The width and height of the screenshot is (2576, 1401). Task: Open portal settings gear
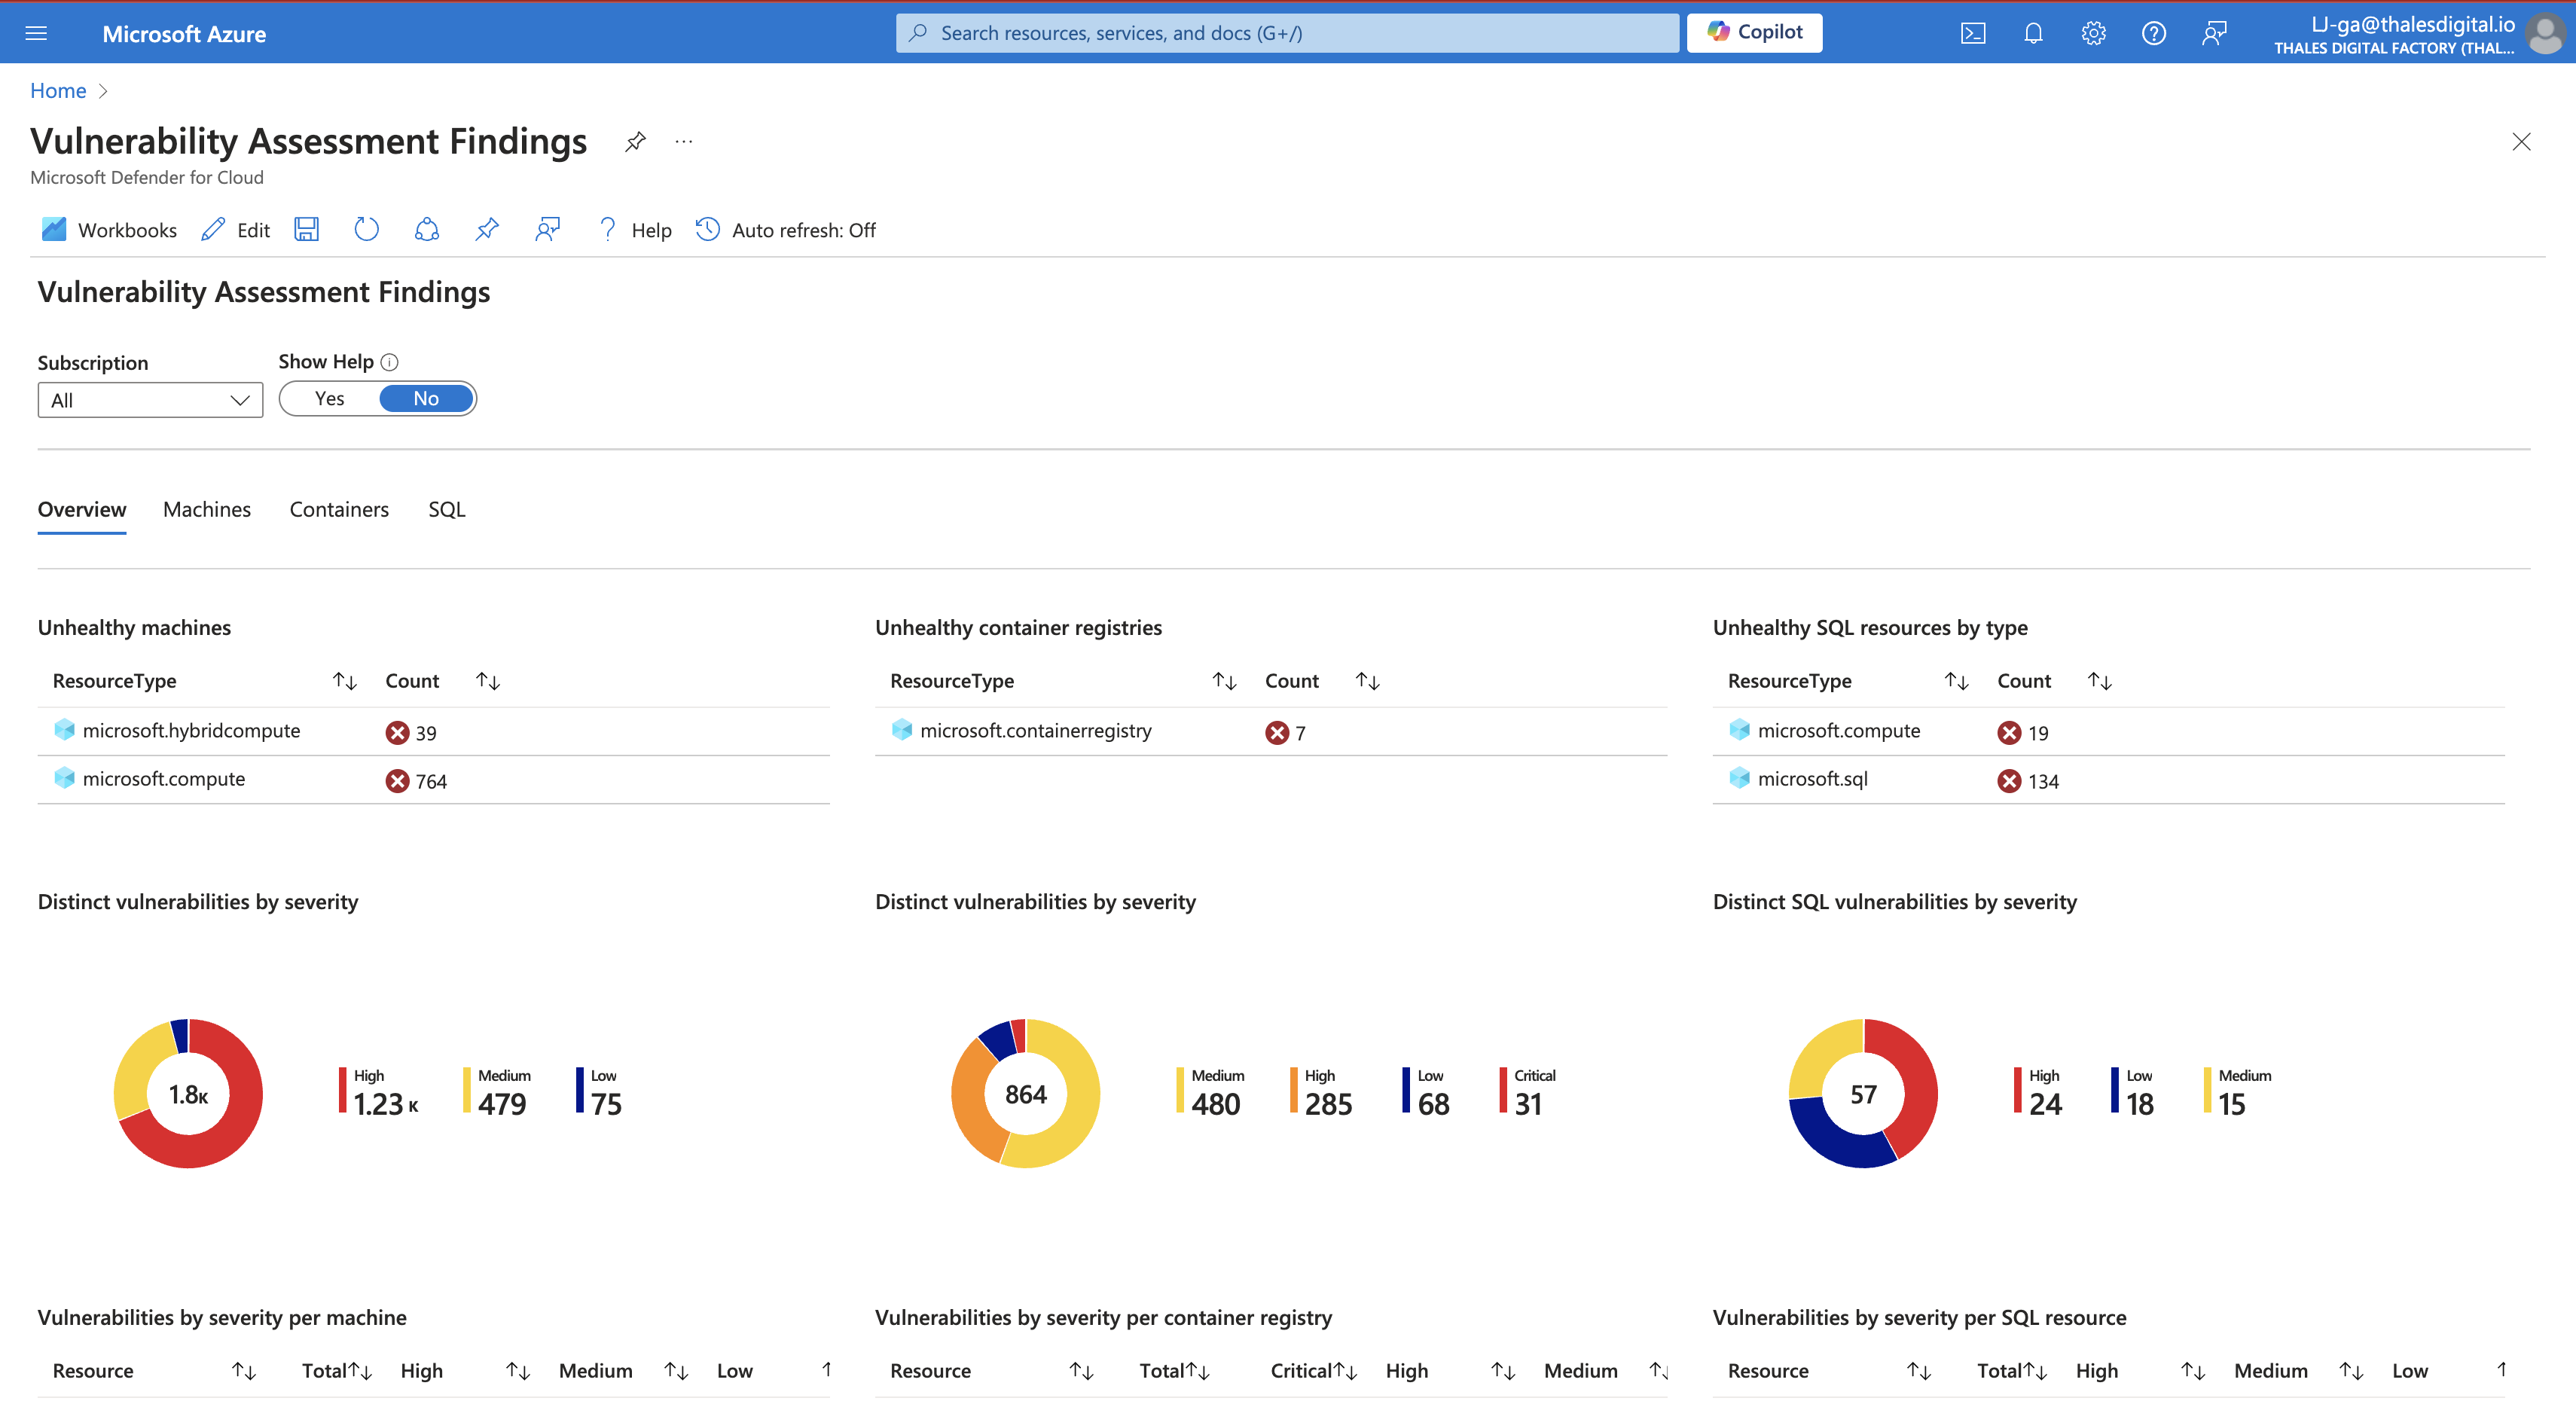[2093, 33]
